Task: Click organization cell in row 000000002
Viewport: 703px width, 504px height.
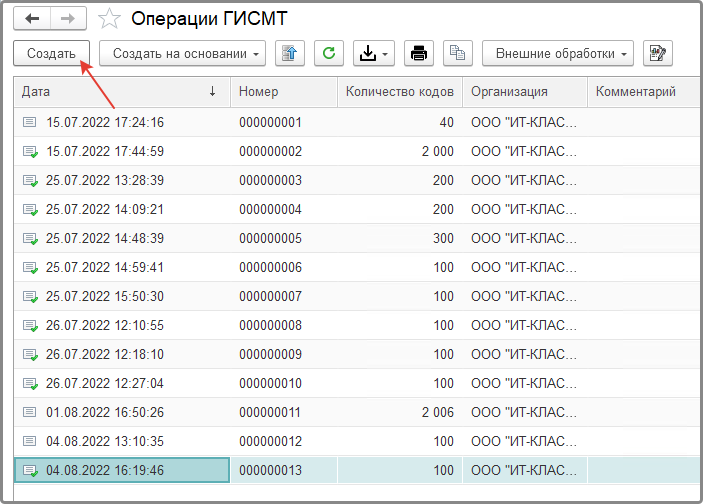Action: pos(525,152)
